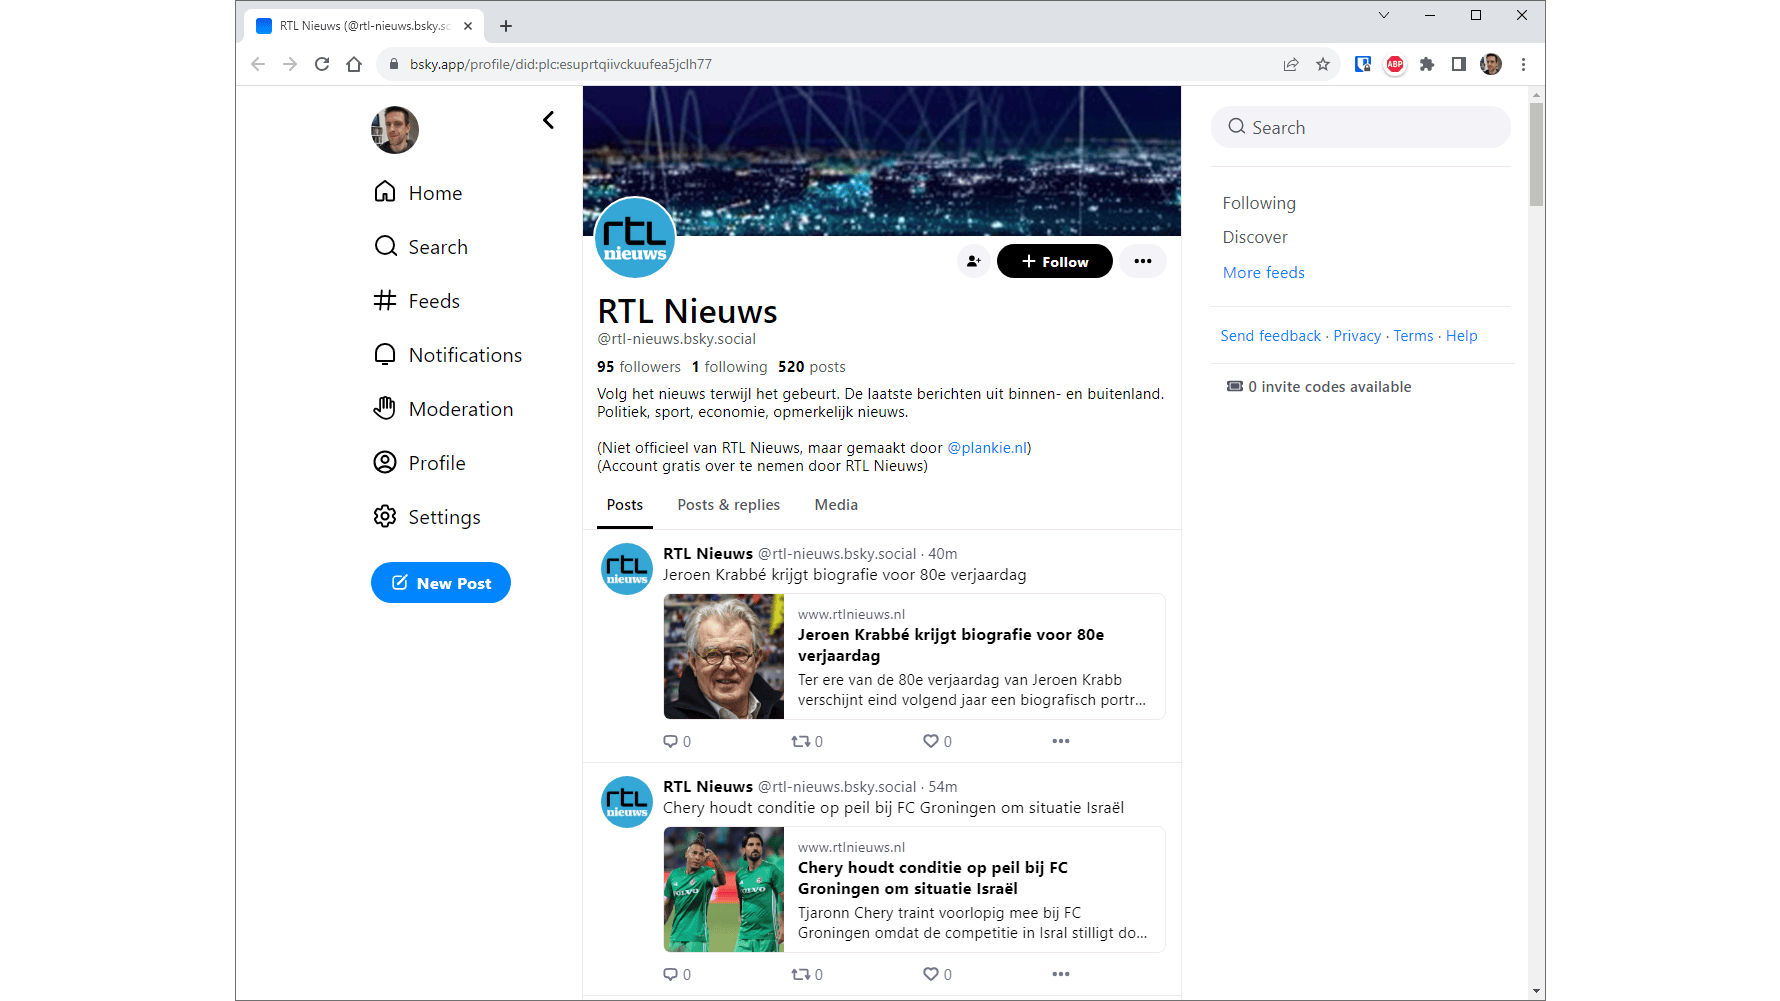Open Settings from the sidebar
Screen dimensions: 1780x1001
coord(427,517)
